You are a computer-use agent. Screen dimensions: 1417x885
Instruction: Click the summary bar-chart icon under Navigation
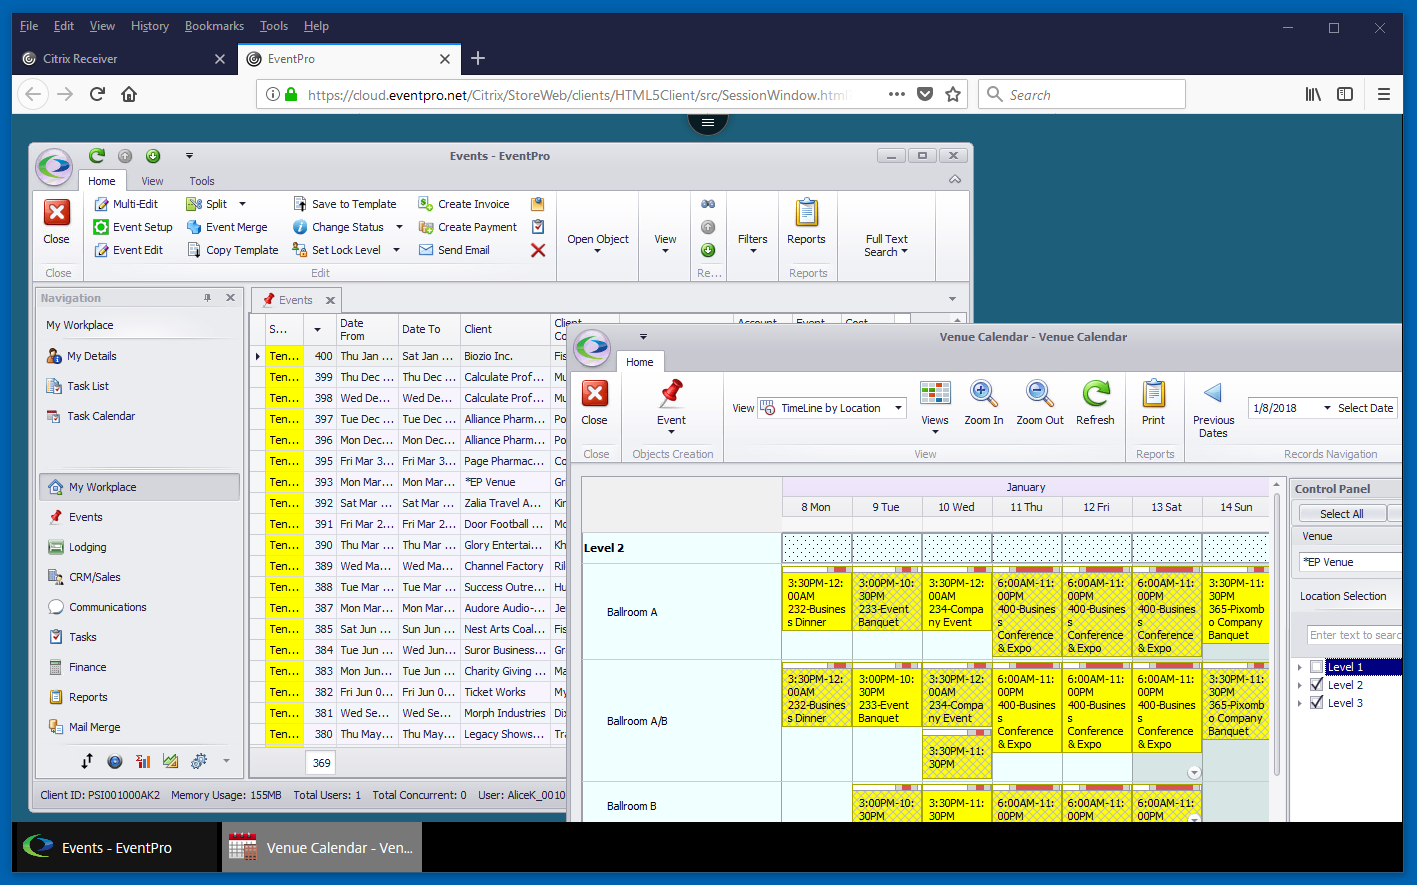coord(143,761)
